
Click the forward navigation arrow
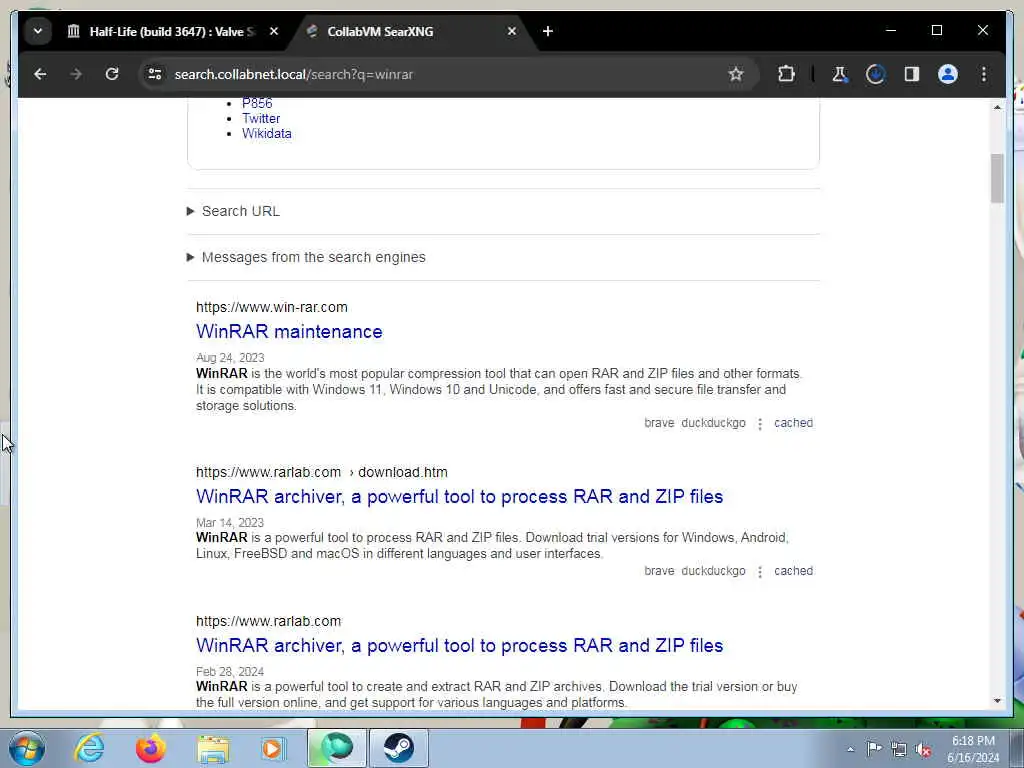pos(76,74)
